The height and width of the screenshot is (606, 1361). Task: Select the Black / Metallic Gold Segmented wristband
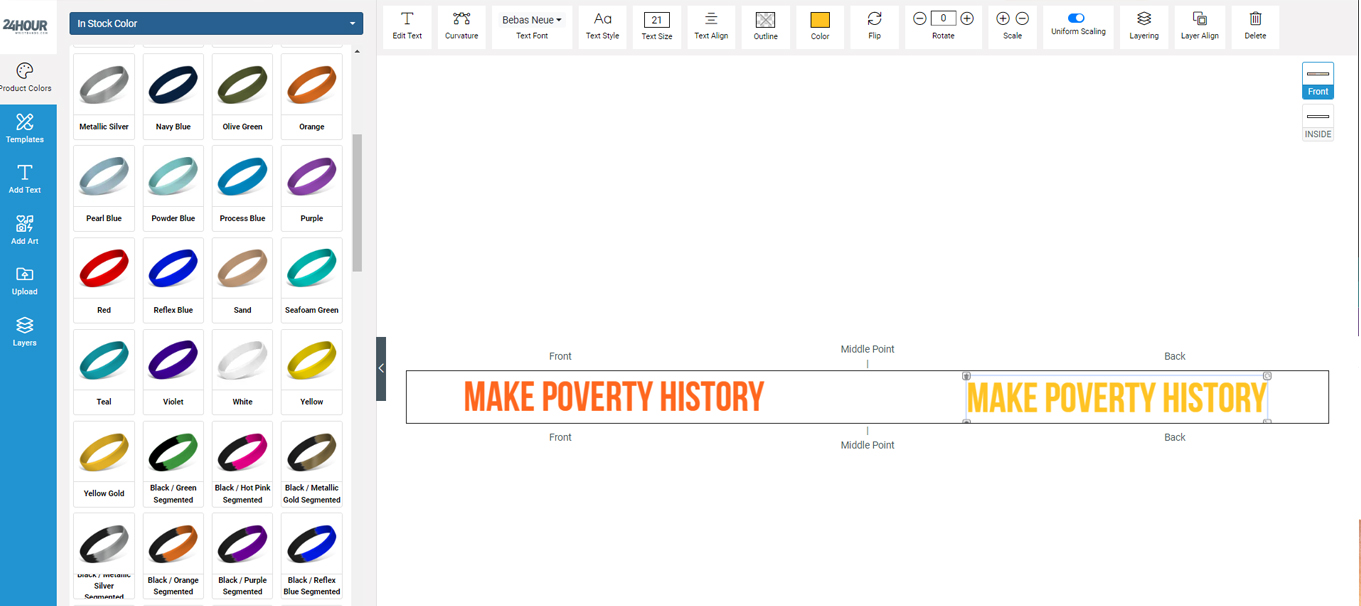point(312,464)
